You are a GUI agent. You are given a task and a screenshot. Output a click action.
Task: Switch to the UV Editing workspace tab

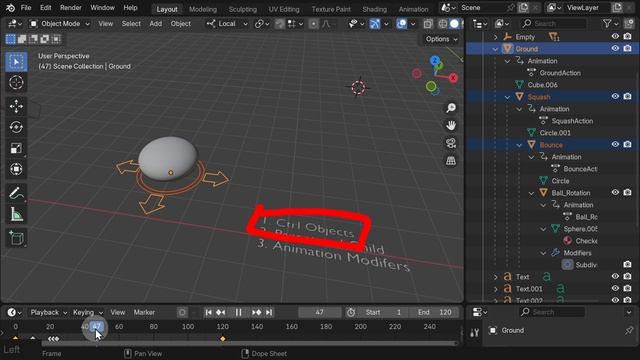point(284,9)
